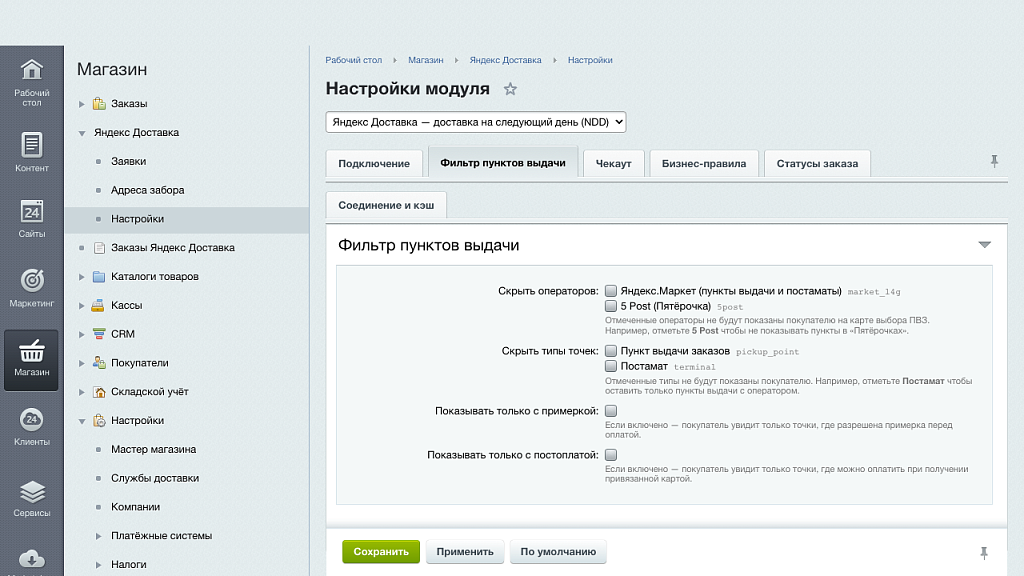Viewport: 1024px width, 576px height.
Task: Expand the Каталоги товаров tree node
Action: (x=82, y=277)
